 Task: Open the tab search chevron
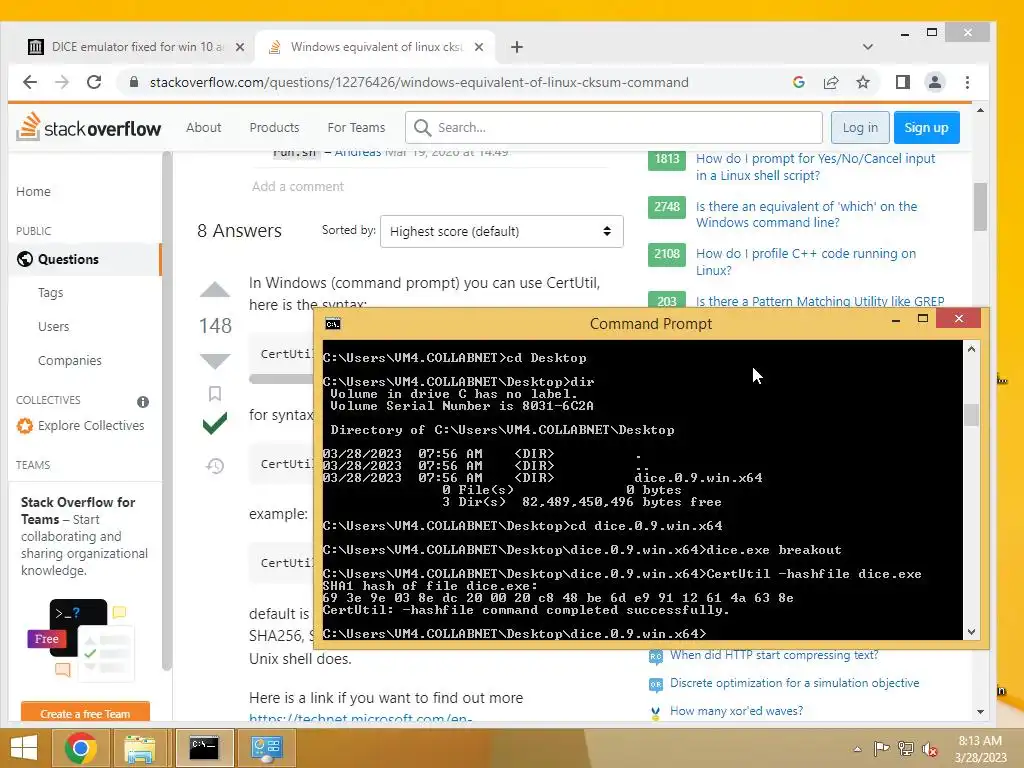pos(867,47)
